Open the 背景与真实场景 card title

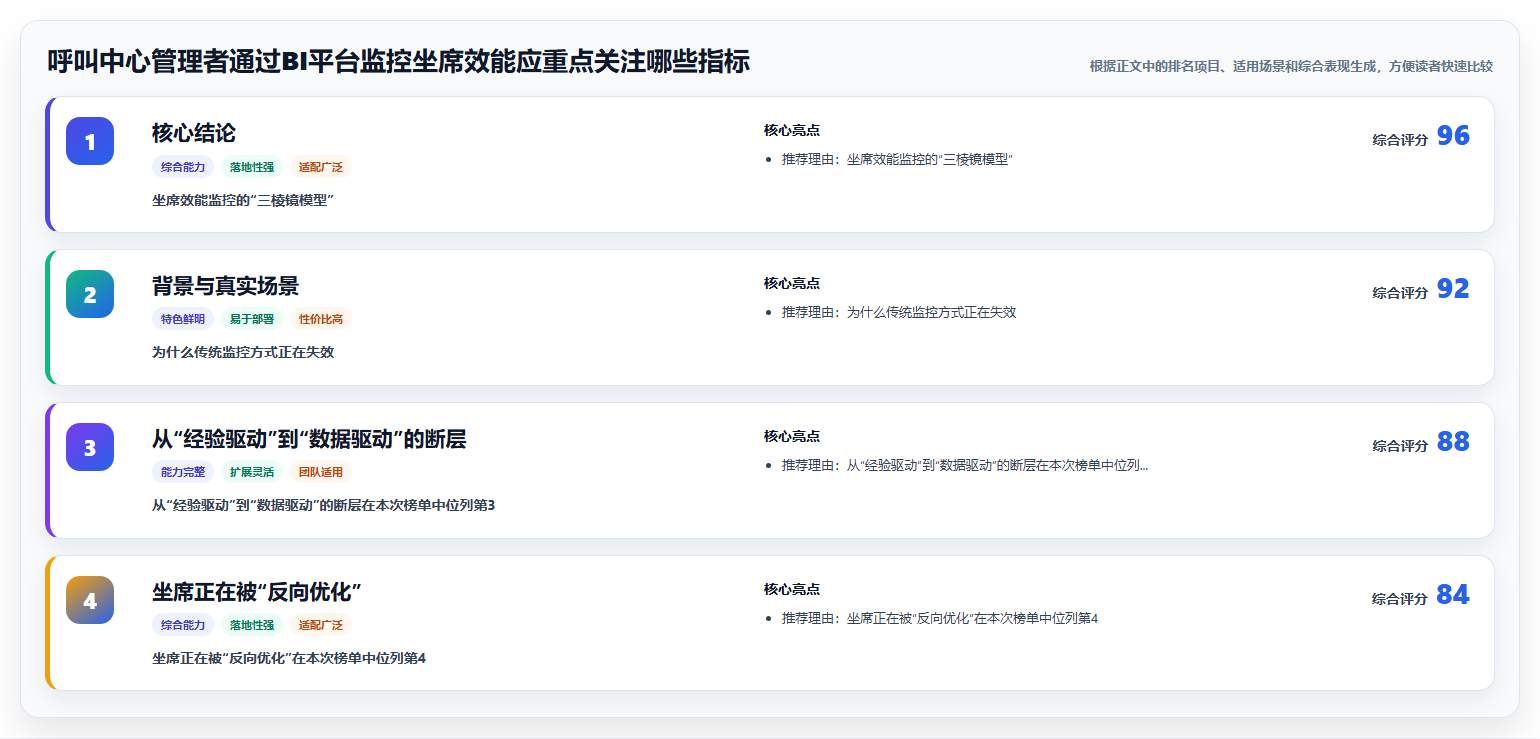[225, 286]
